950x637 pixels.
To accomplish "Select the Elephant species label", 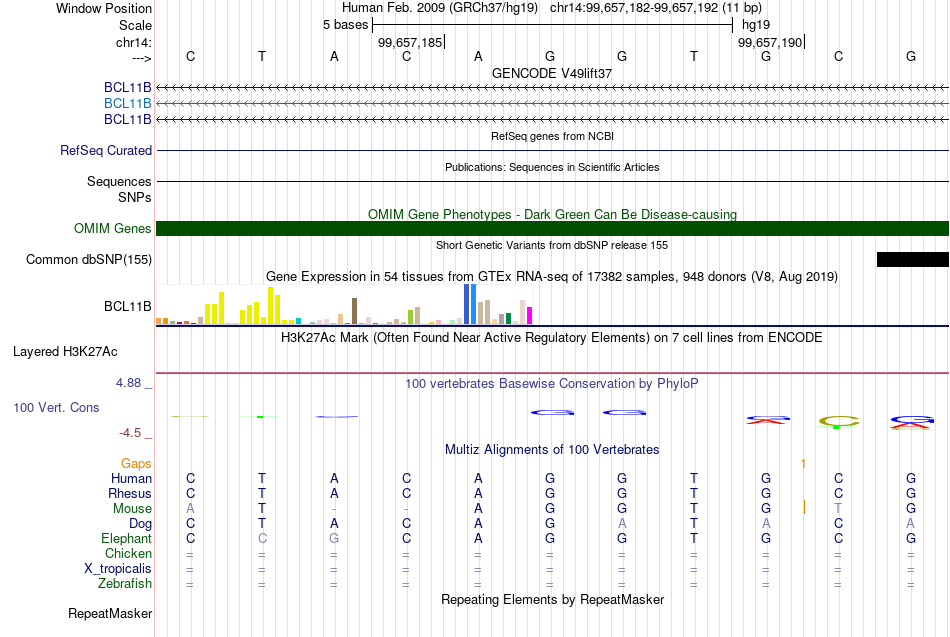I will click(x=126, y=539).
